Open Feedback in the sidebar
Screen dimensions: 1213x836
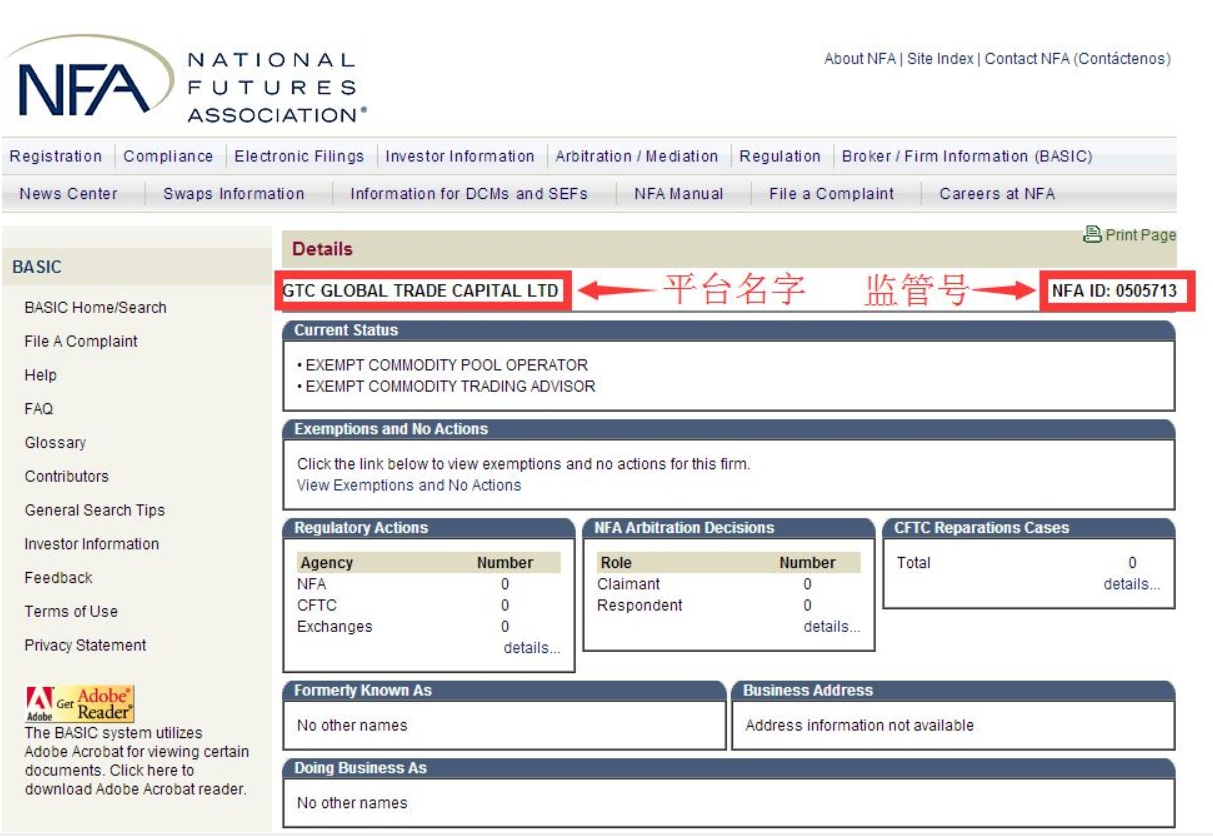click(58, 578)
